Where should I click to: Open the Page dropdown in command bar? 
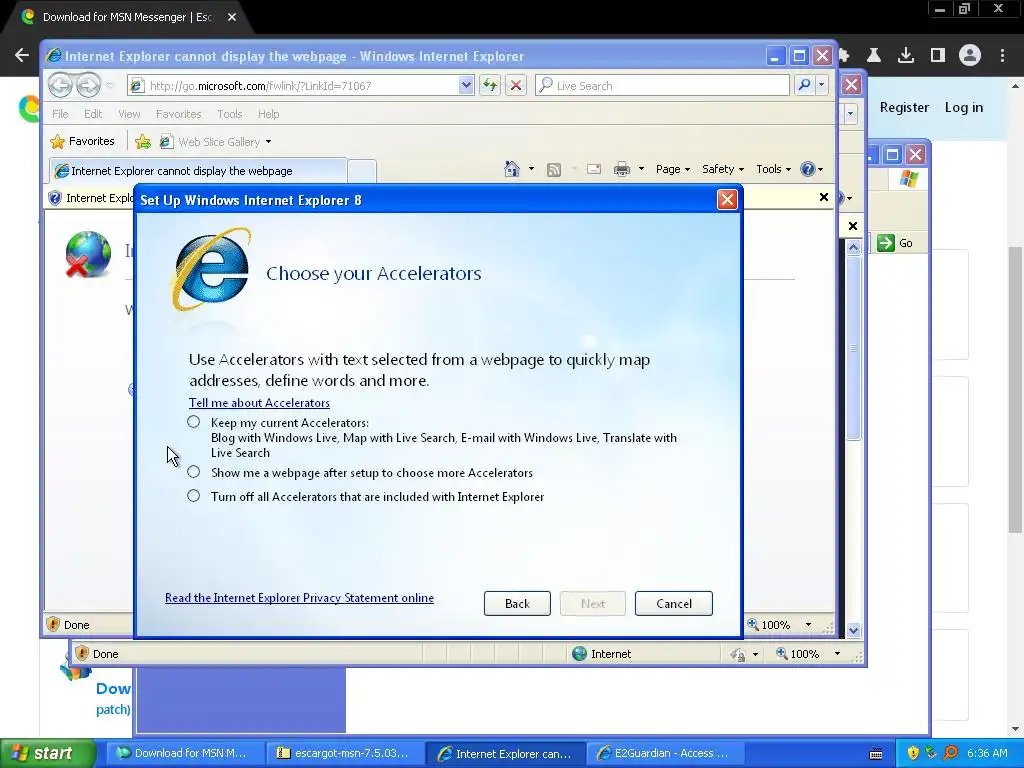pos(673,169)
